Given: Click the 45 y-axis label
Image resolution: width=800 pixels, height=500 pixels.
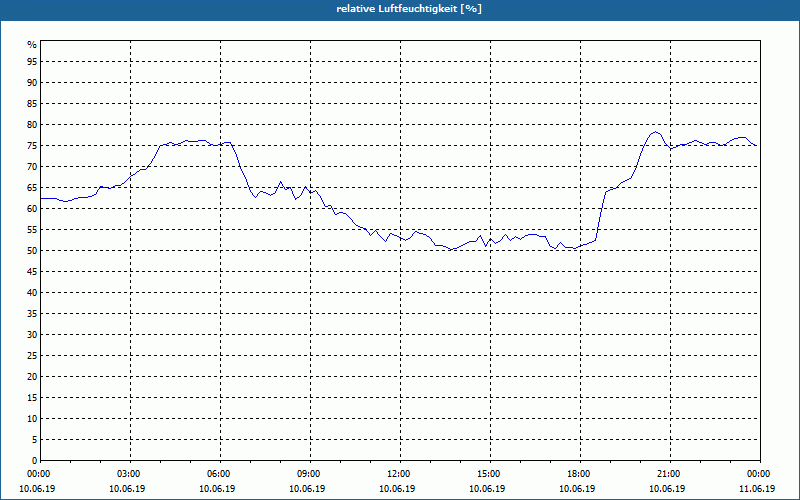Looking at the screenshot, I should click(32, 271).
